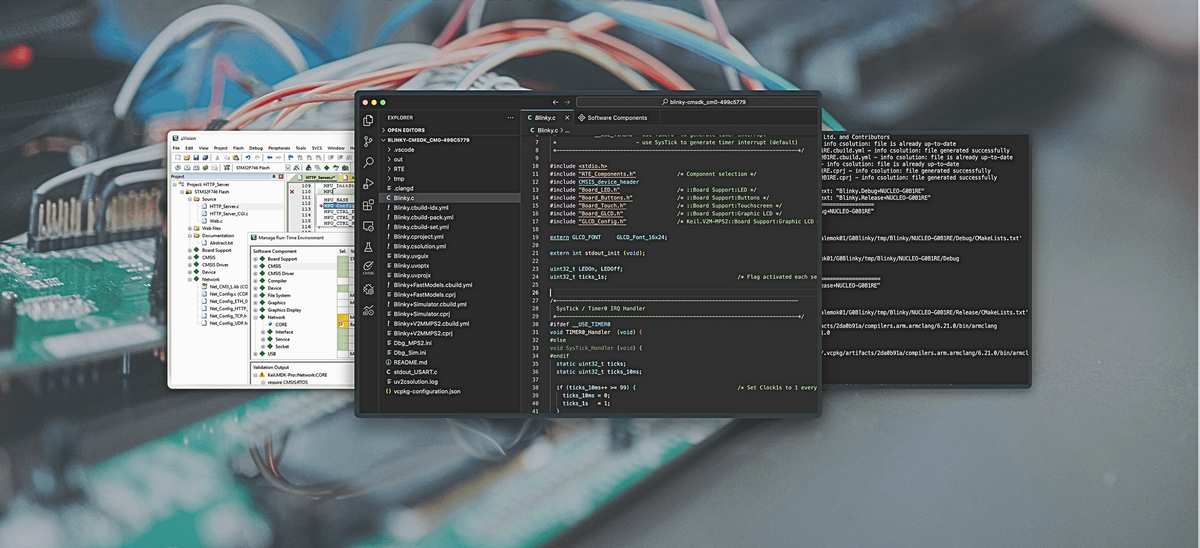
Task: Open README.md in the Explorer
Action: click(411, 362)
